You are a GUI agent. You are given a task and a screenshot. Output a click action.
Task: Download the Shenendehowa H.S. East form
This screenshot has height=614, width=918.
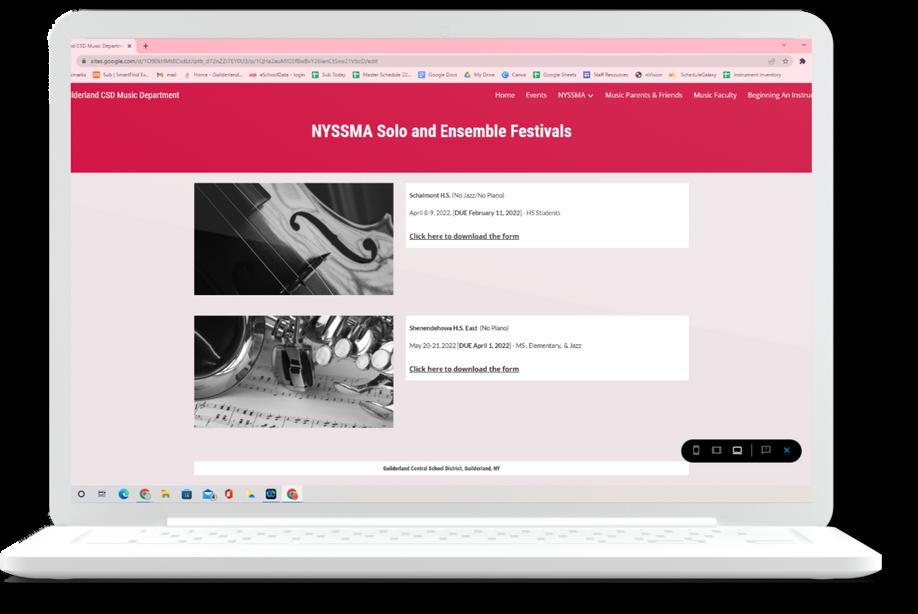pos(464,369)
